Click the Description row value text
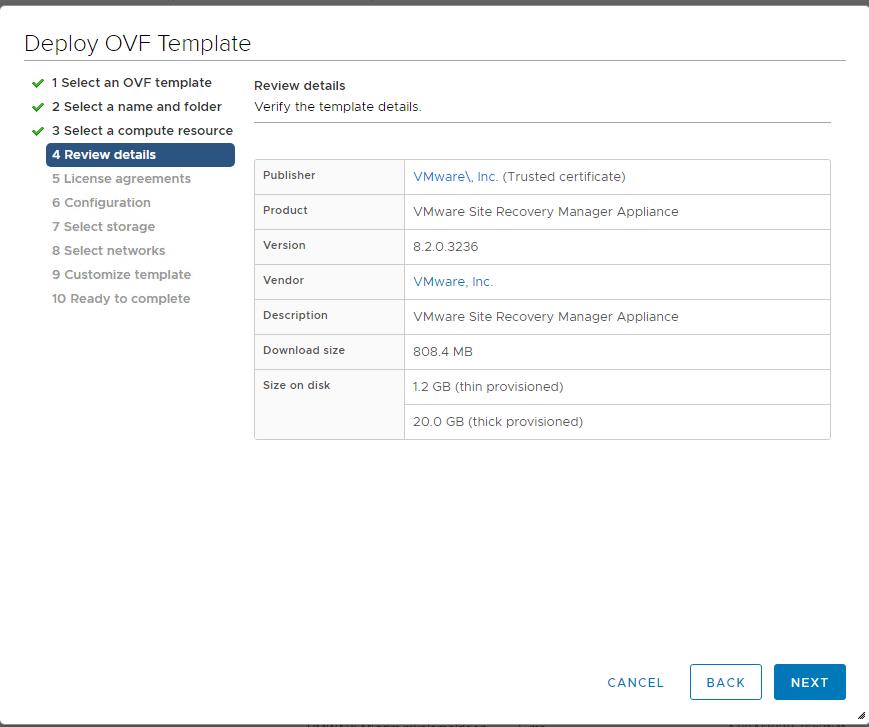This screenshot has height=727, width=869. [x=545, y=316]
